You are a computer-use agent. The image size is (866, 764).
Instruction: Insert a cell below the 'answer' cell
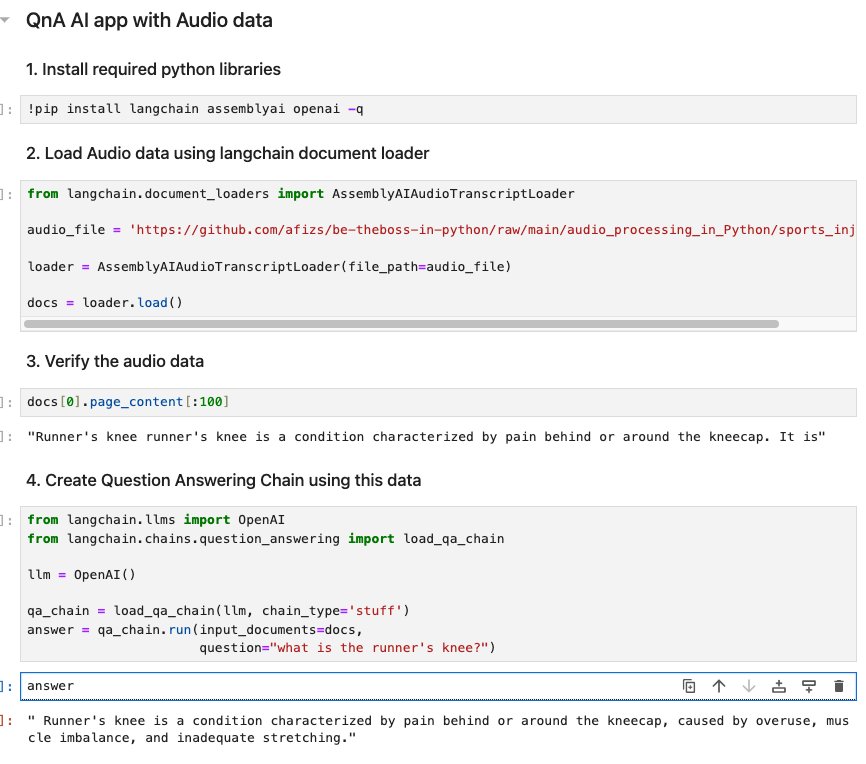click(x=809, y=686)
